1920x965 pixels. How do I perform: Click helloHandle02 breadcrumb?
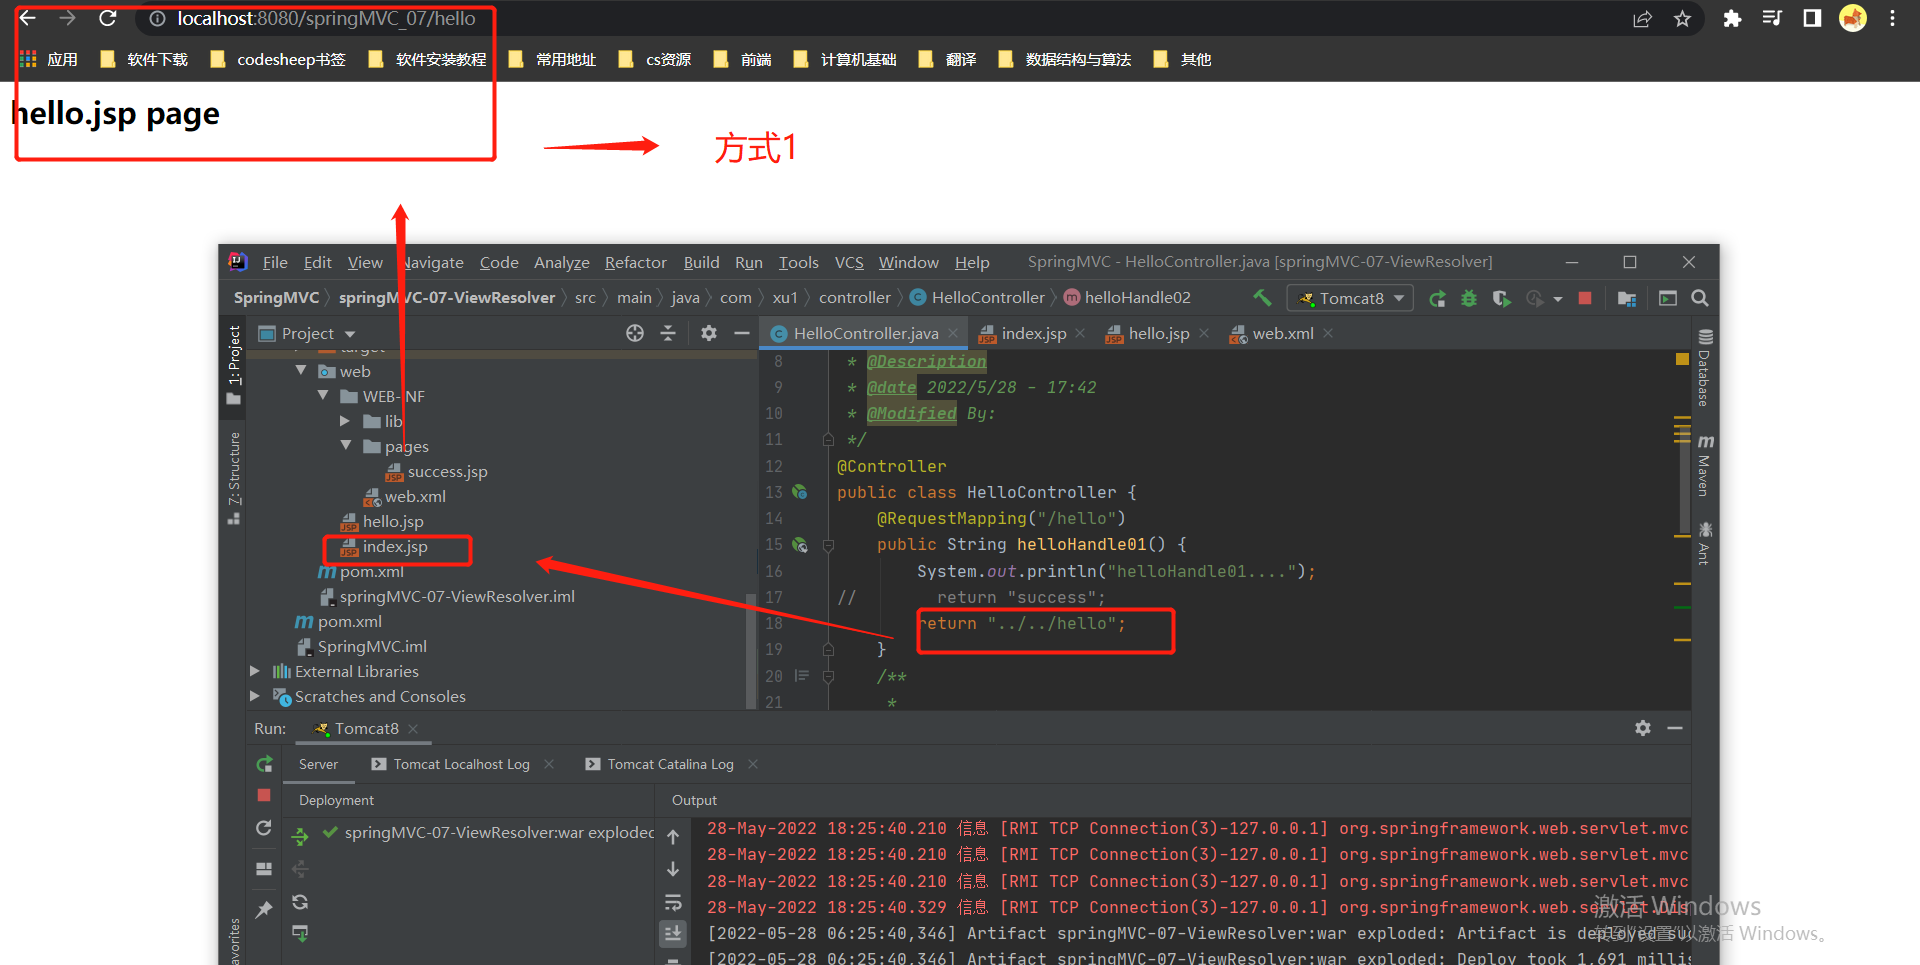[1127, 297]
